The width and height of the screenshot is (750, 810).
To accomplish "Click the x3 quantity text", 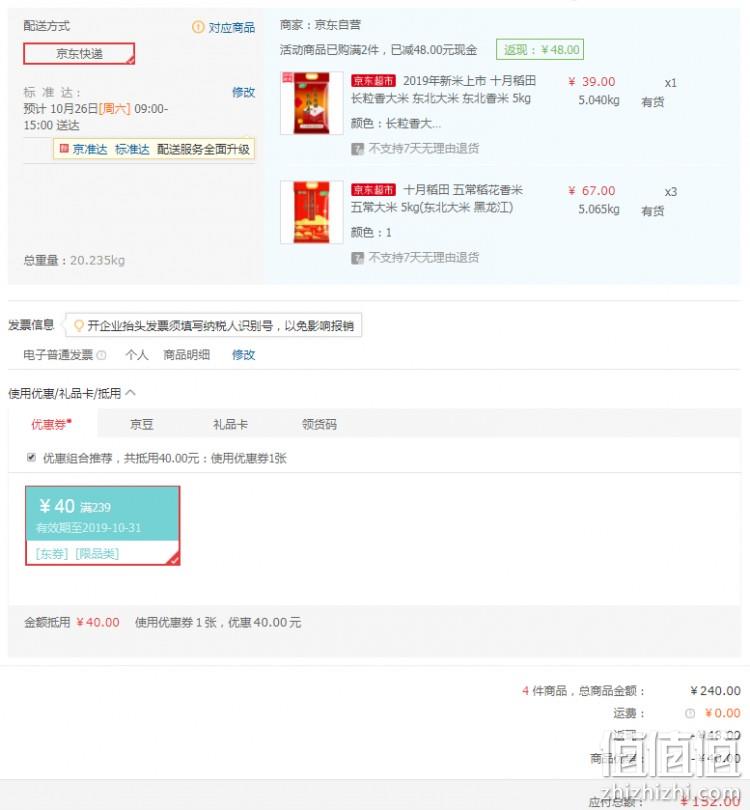I will (670, 192).
